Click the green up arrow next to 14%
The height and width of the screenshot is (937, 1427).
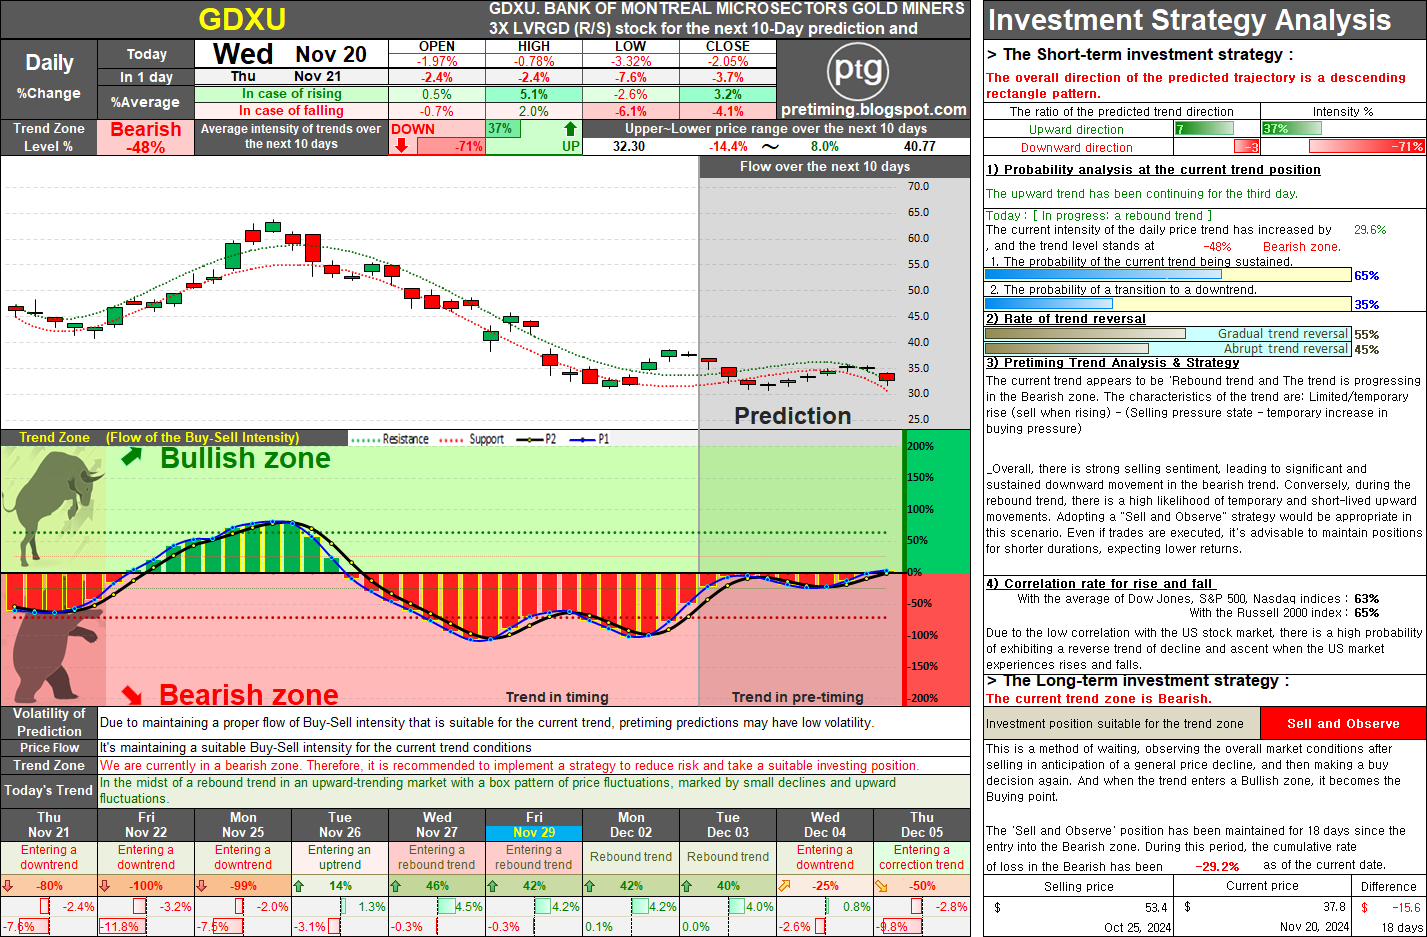pyautogui.click(x=299, y=885)
